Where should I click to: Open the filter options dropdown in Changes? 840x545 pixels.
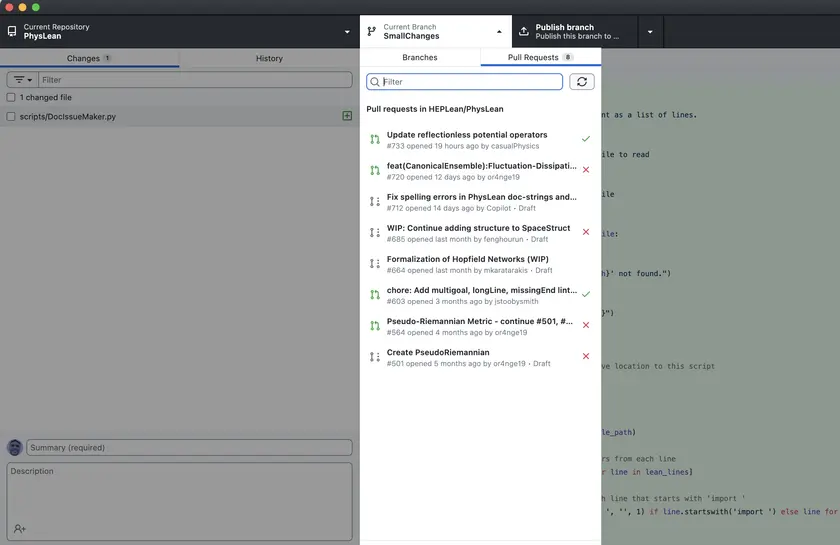[x=22, y=80]
